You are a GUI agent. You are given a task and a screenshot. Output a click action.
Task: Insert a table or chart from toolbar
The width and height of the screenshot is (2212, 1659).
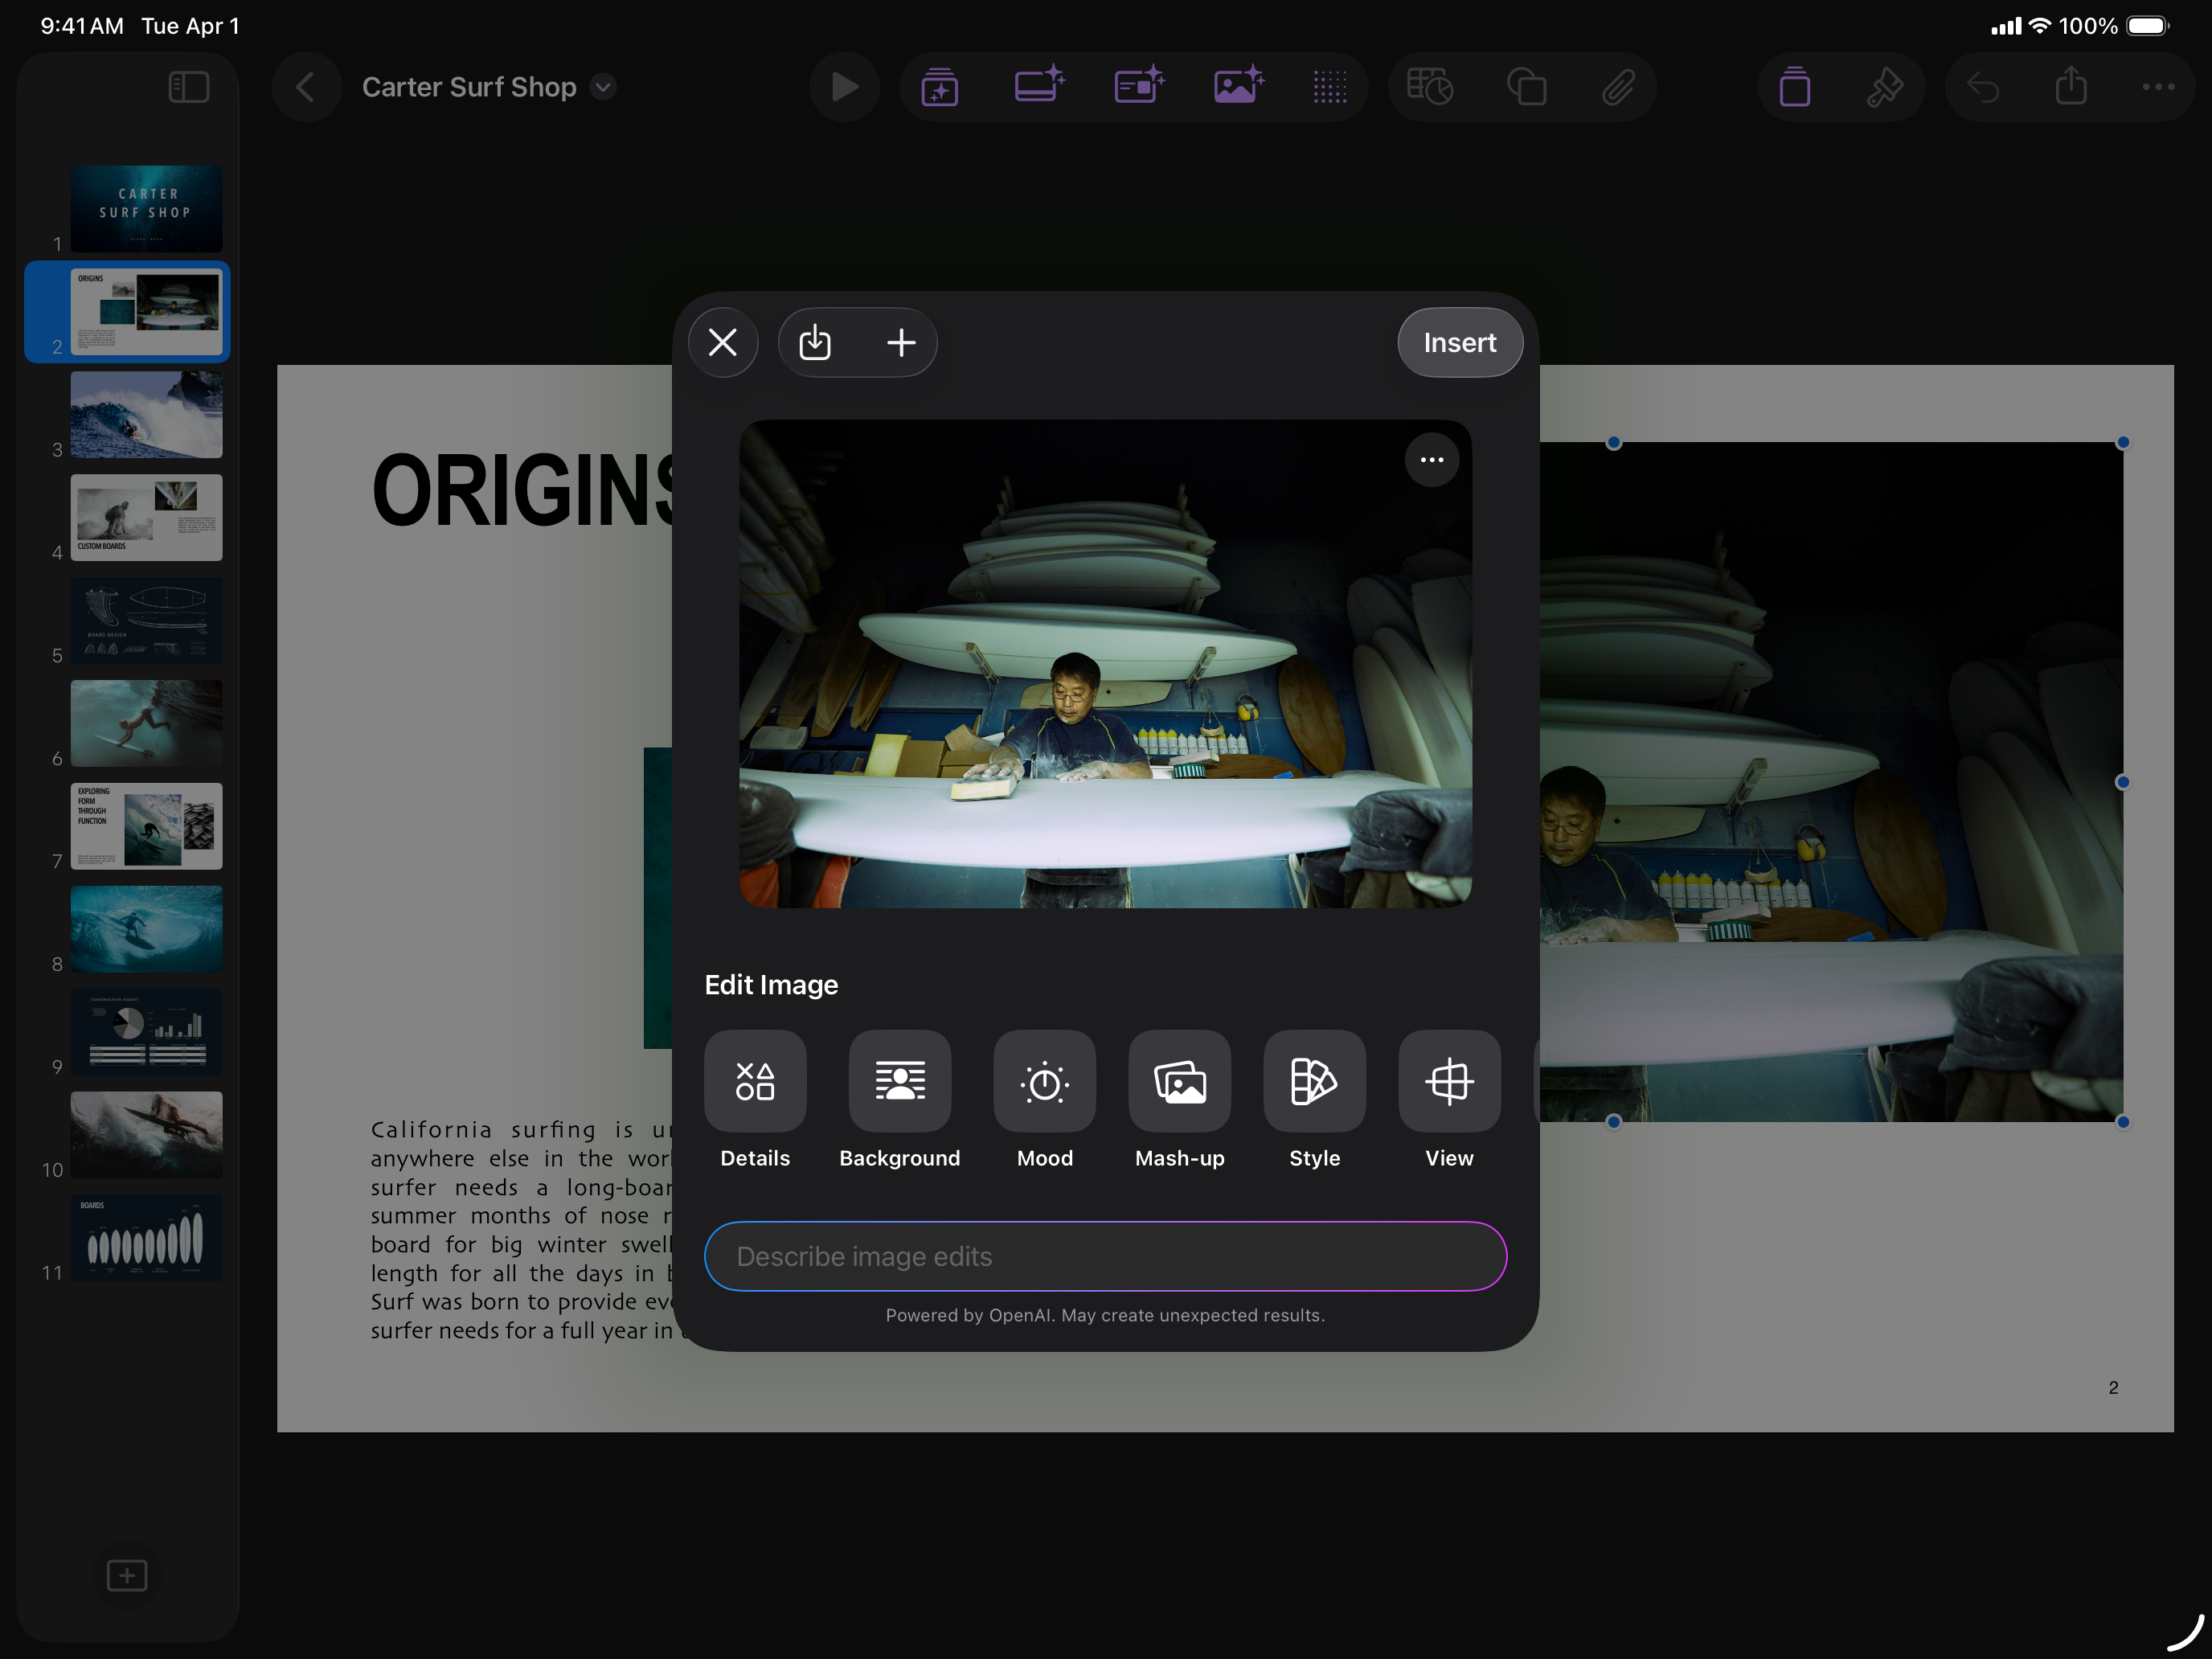(1429, 87)
